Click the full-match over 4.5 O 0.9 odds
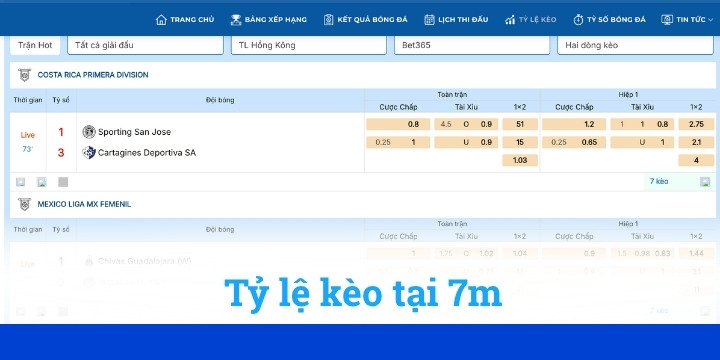 (466, 124)
